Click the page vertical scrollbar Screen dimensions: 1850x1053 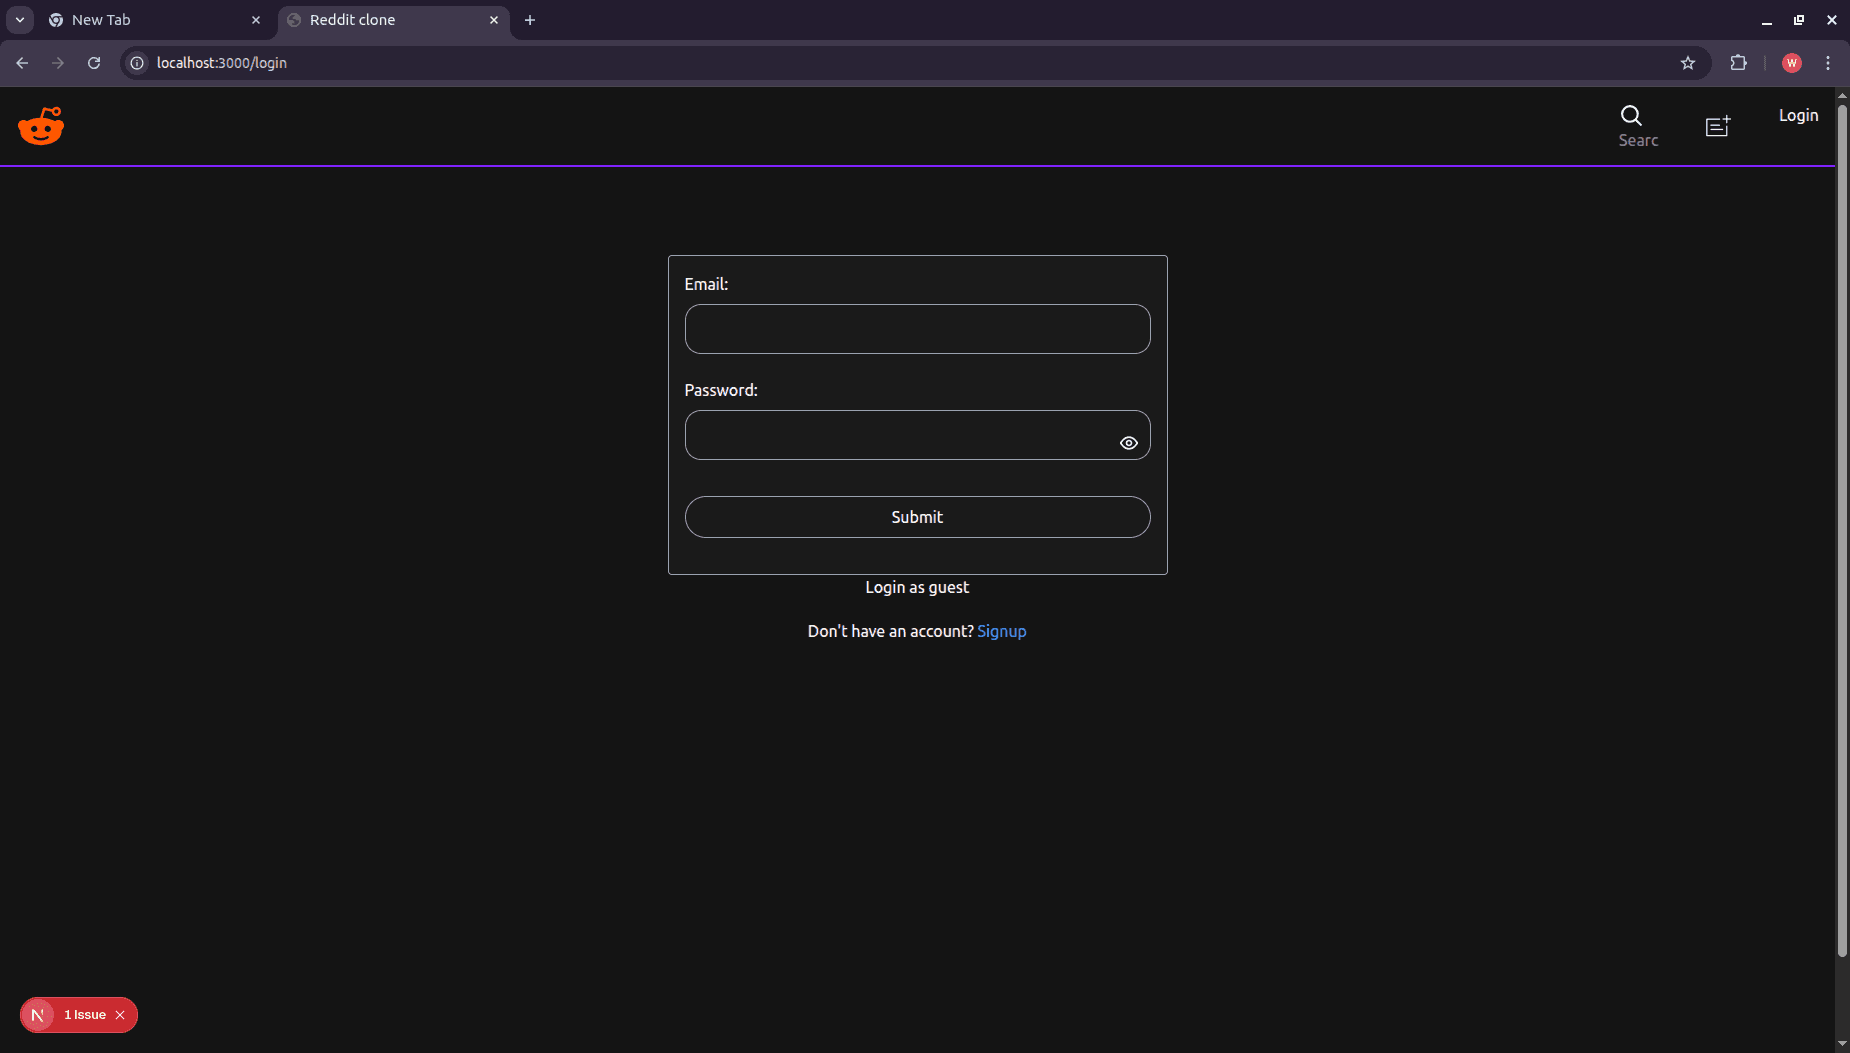point(1842,530)
